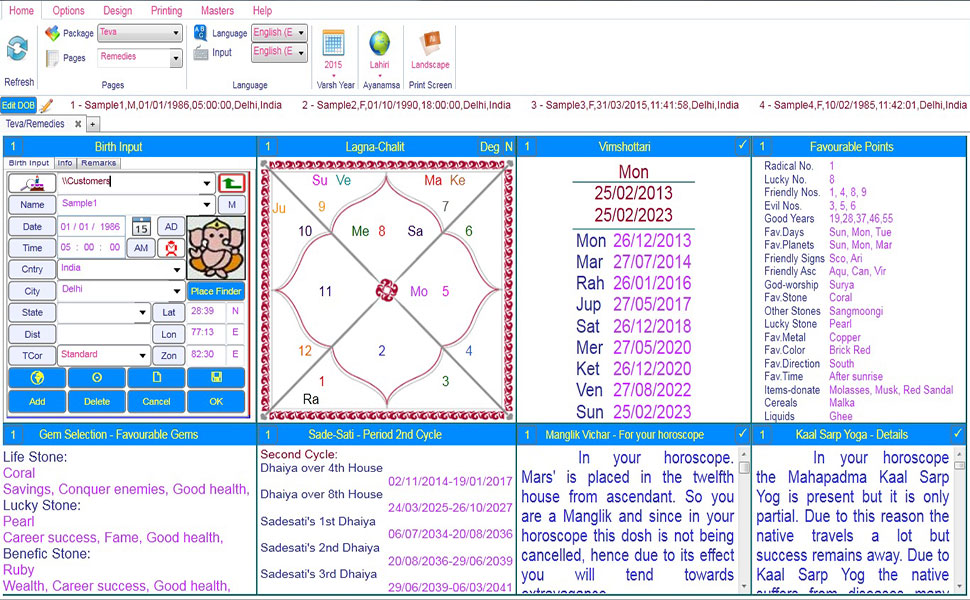Select Sample3 record in the list bar
Viewport: 970px width, 600px height.
pyautogui.click(x=635, y=105)
